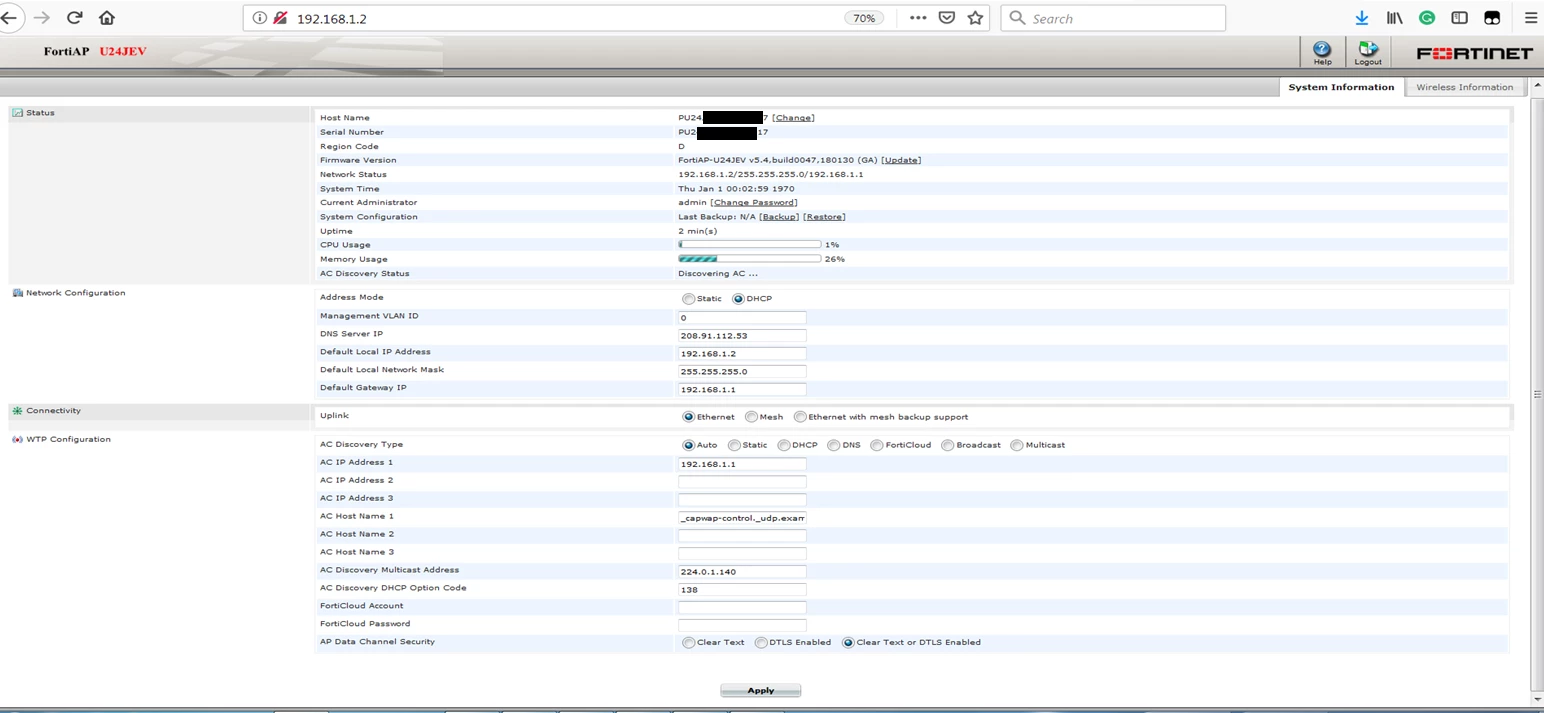The image size is (1544, 713).
Task: Click the browser Search field
Action: point(1112,18)
